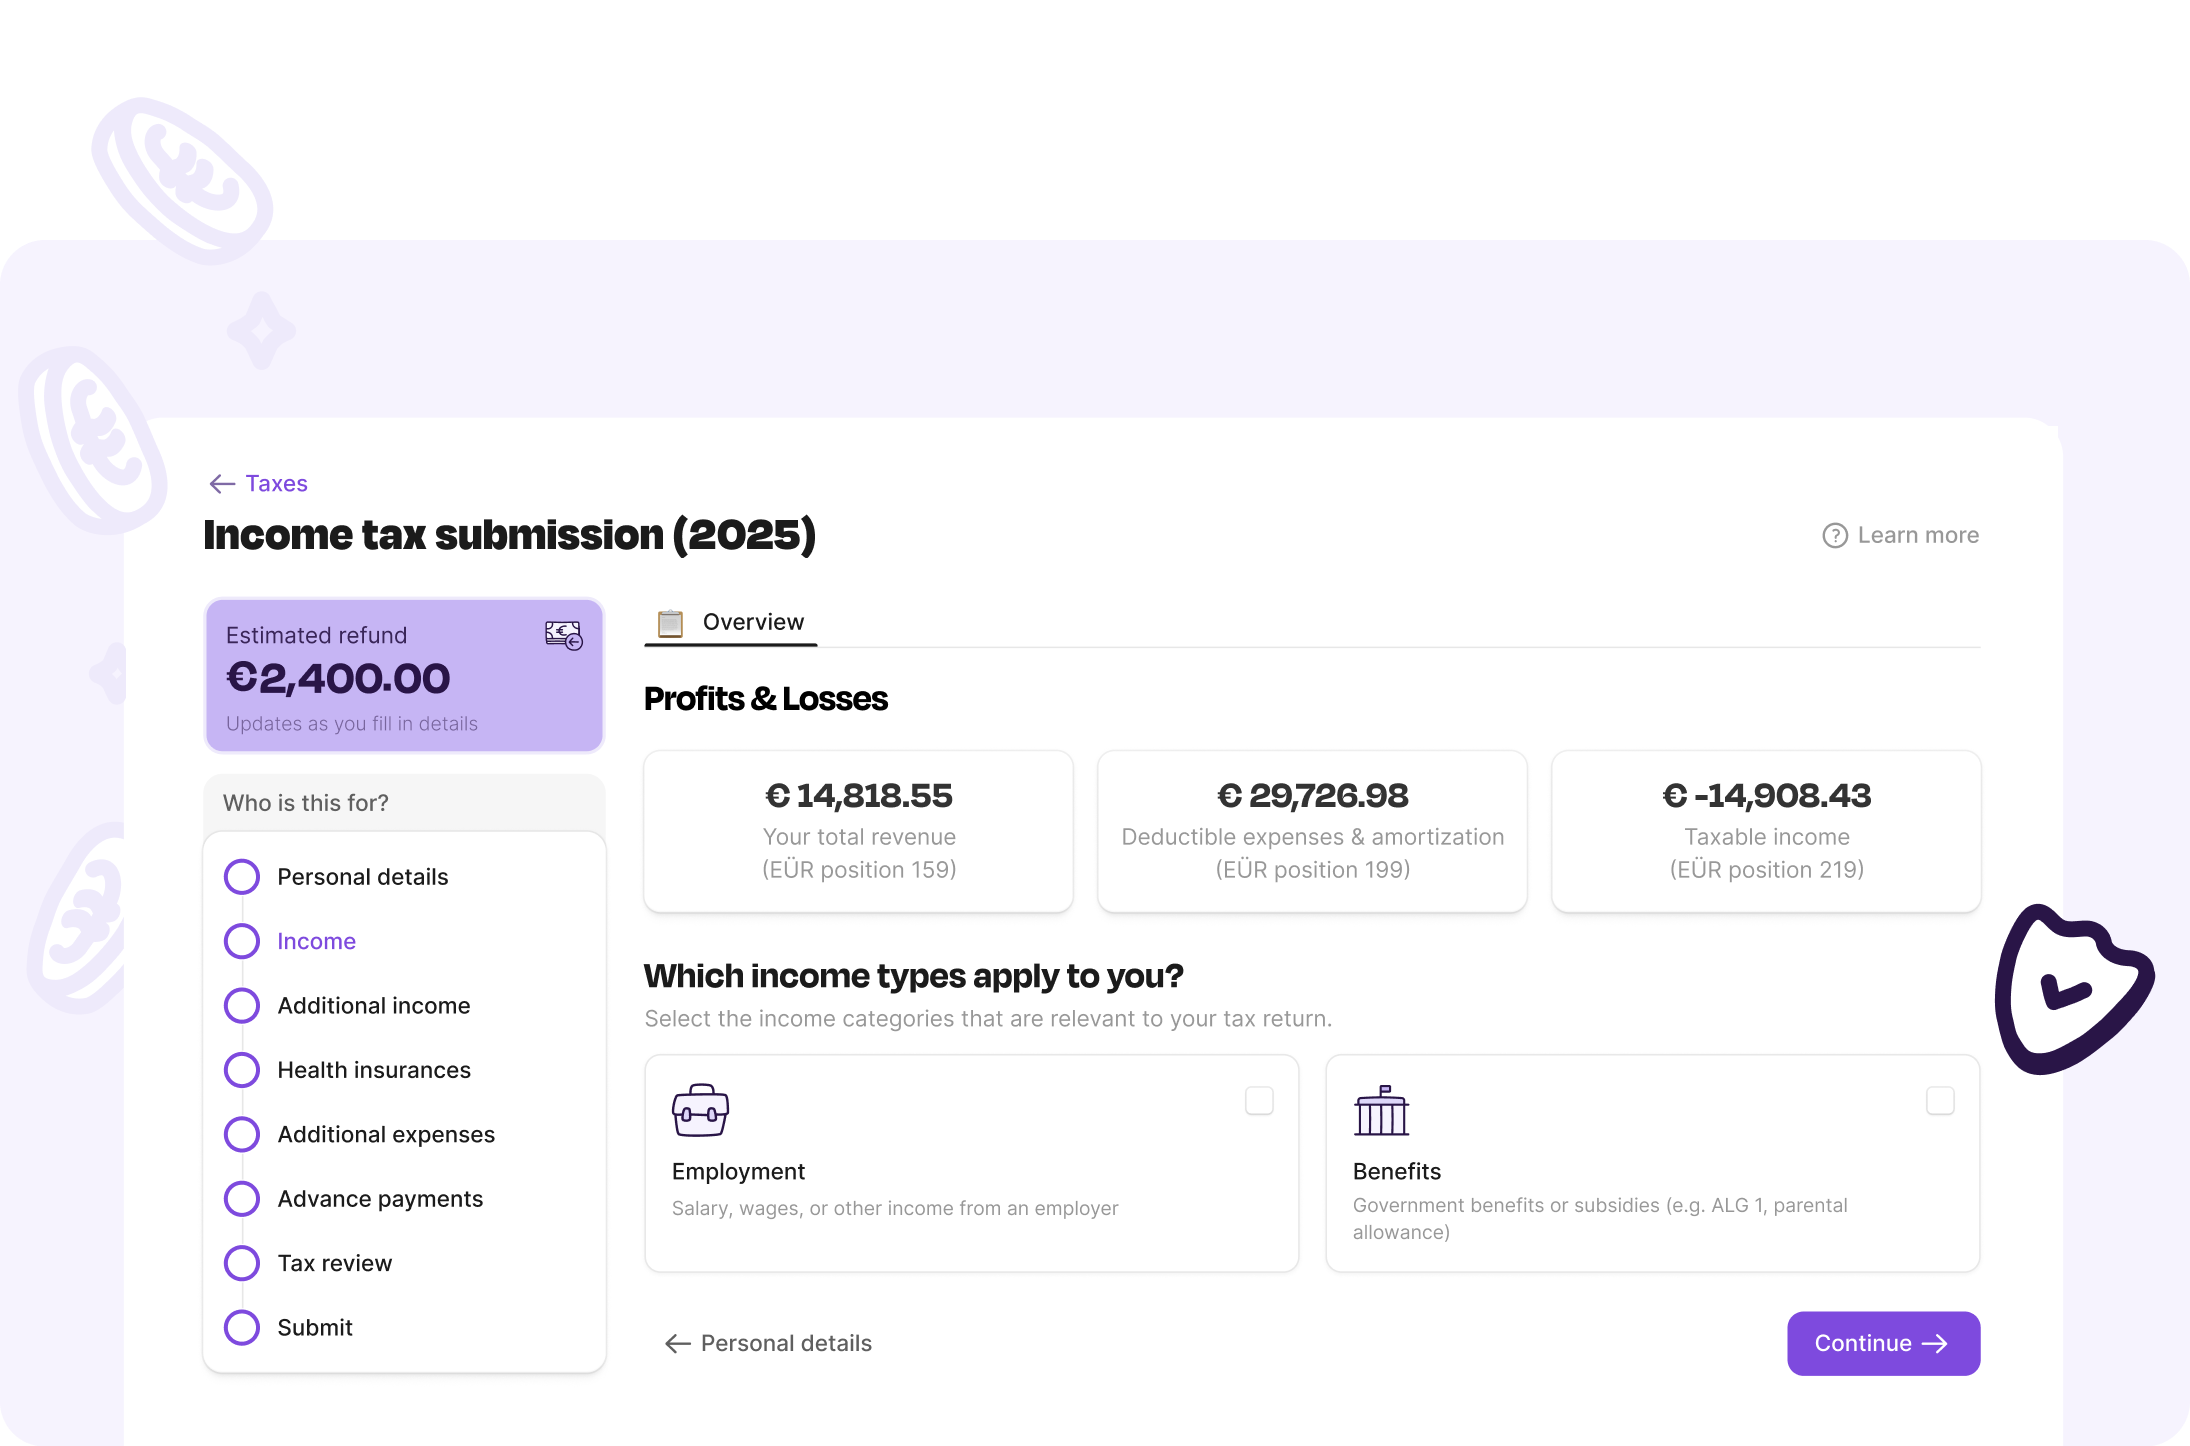Select the Tax review step circle
The height and width of the screenshot is (1446, 2190).
click(x=242, y=1263)
